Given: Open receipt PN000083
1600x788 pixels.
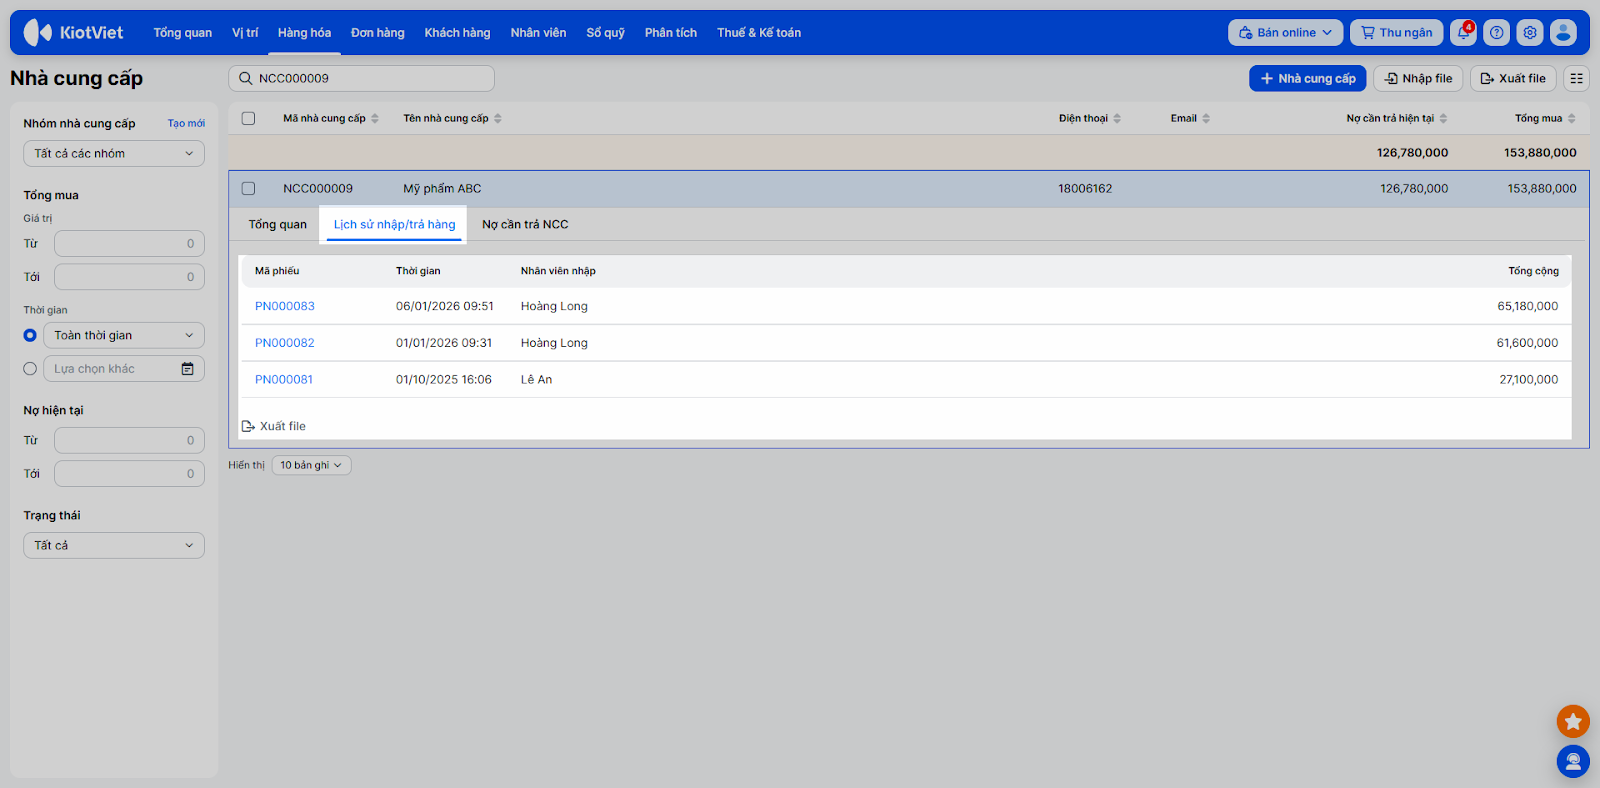Looking at the screenshot, I should click(x=285, y=306).
